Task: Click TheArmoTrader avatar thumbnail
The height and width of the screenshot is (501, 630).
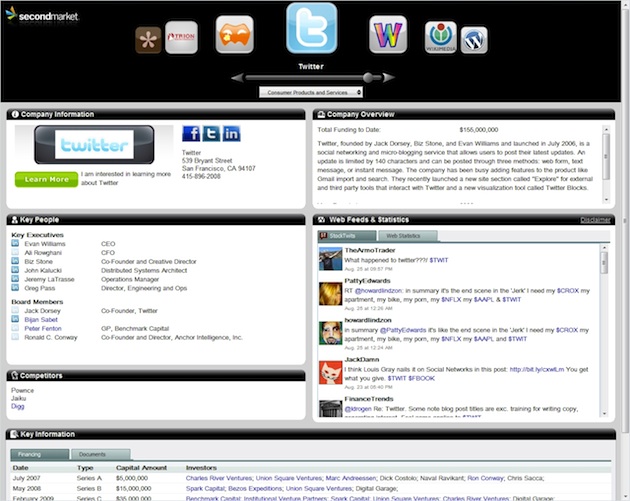Action: (x=330, y=259)
